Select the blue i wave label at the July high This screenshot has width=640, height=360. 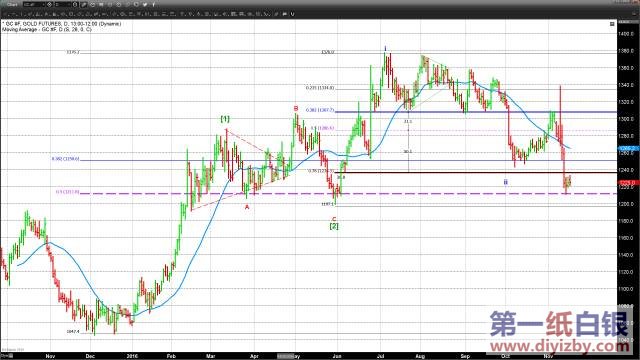pos(385,49)
